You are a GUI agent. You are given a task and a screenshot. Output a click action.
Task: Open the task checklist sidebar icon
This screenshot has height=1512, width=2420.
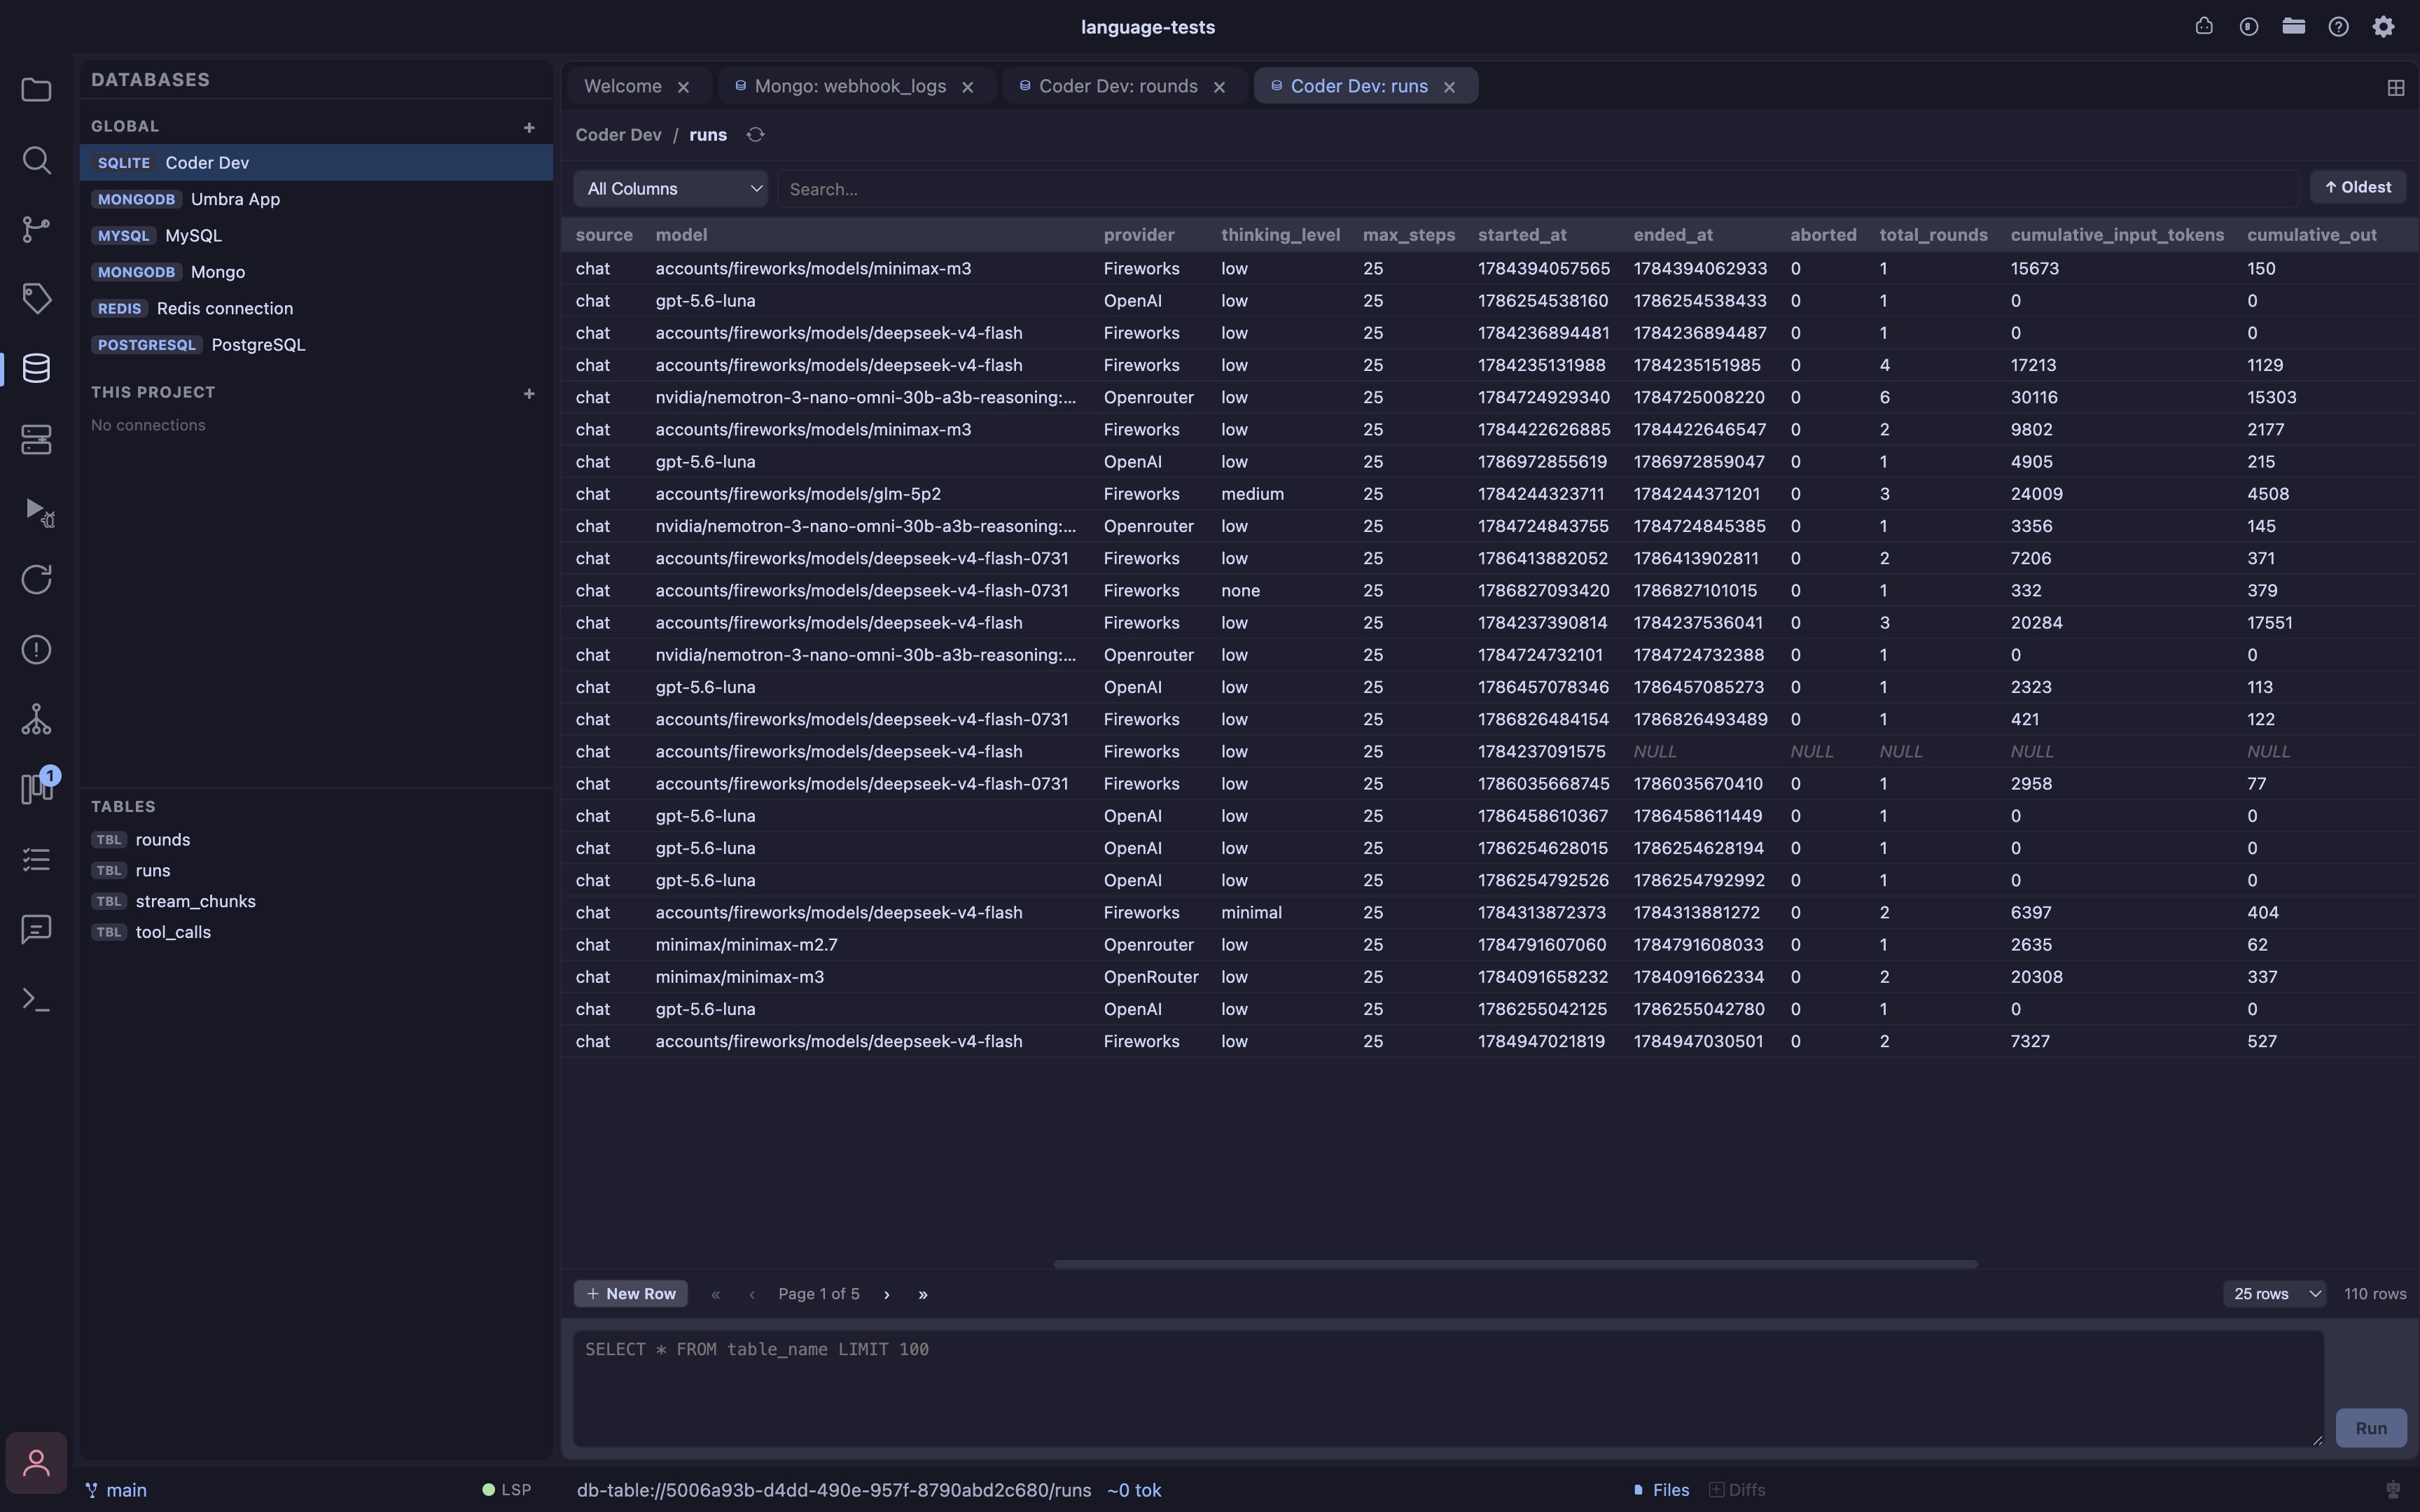point(36,859)
